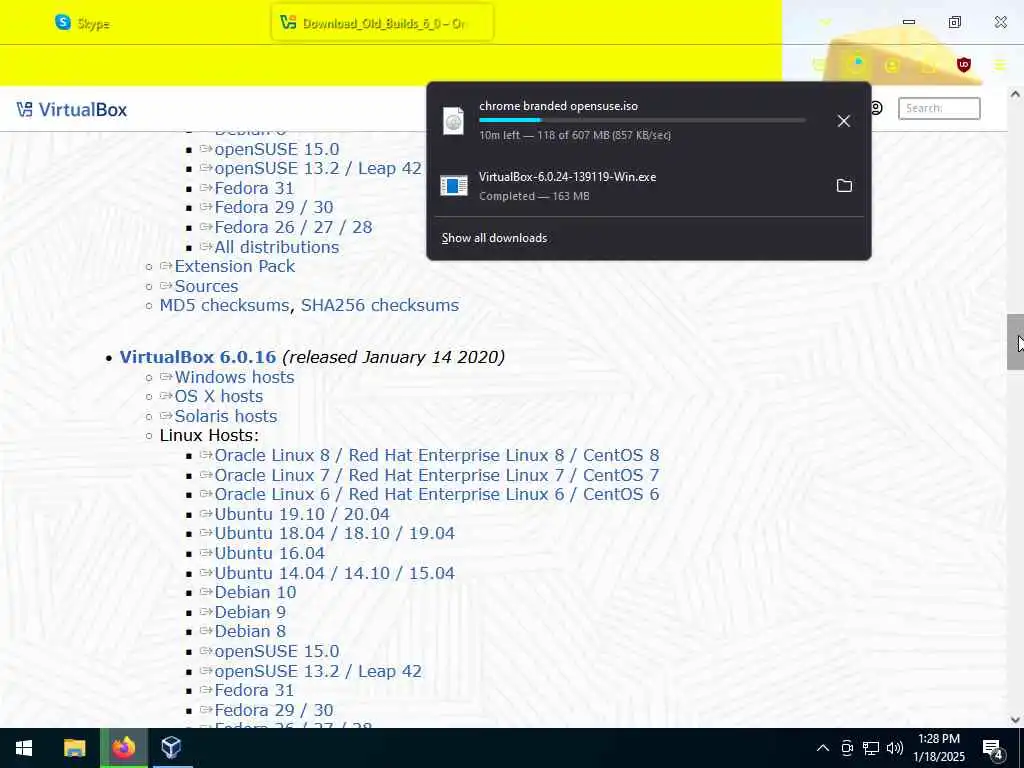Cancel the chrome branded opensuse.iso download
The width and height of the screenshot is (1024, 768).
(x=843, y=121)
